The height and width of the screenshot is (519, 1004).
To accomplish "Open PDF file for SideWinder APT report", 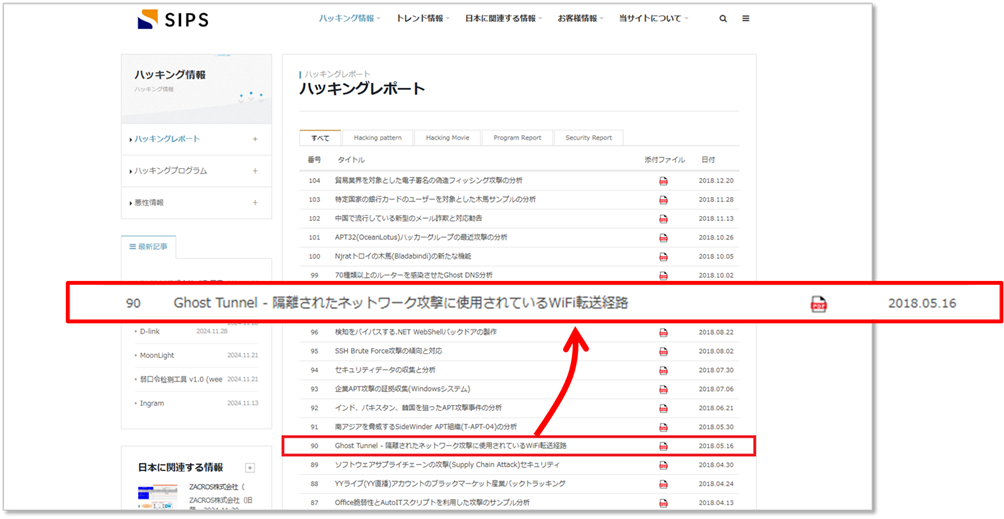I will [663, 427].
